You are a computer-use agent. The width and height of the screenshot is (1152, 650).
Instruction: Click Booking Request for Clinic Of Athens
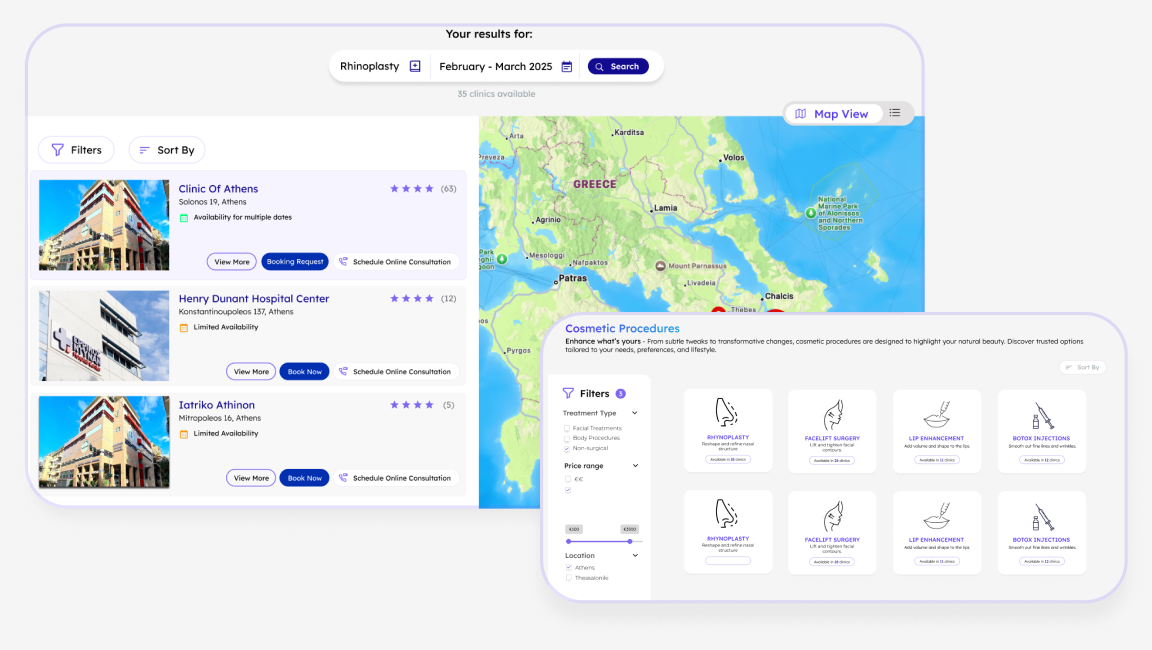[295, 262]
